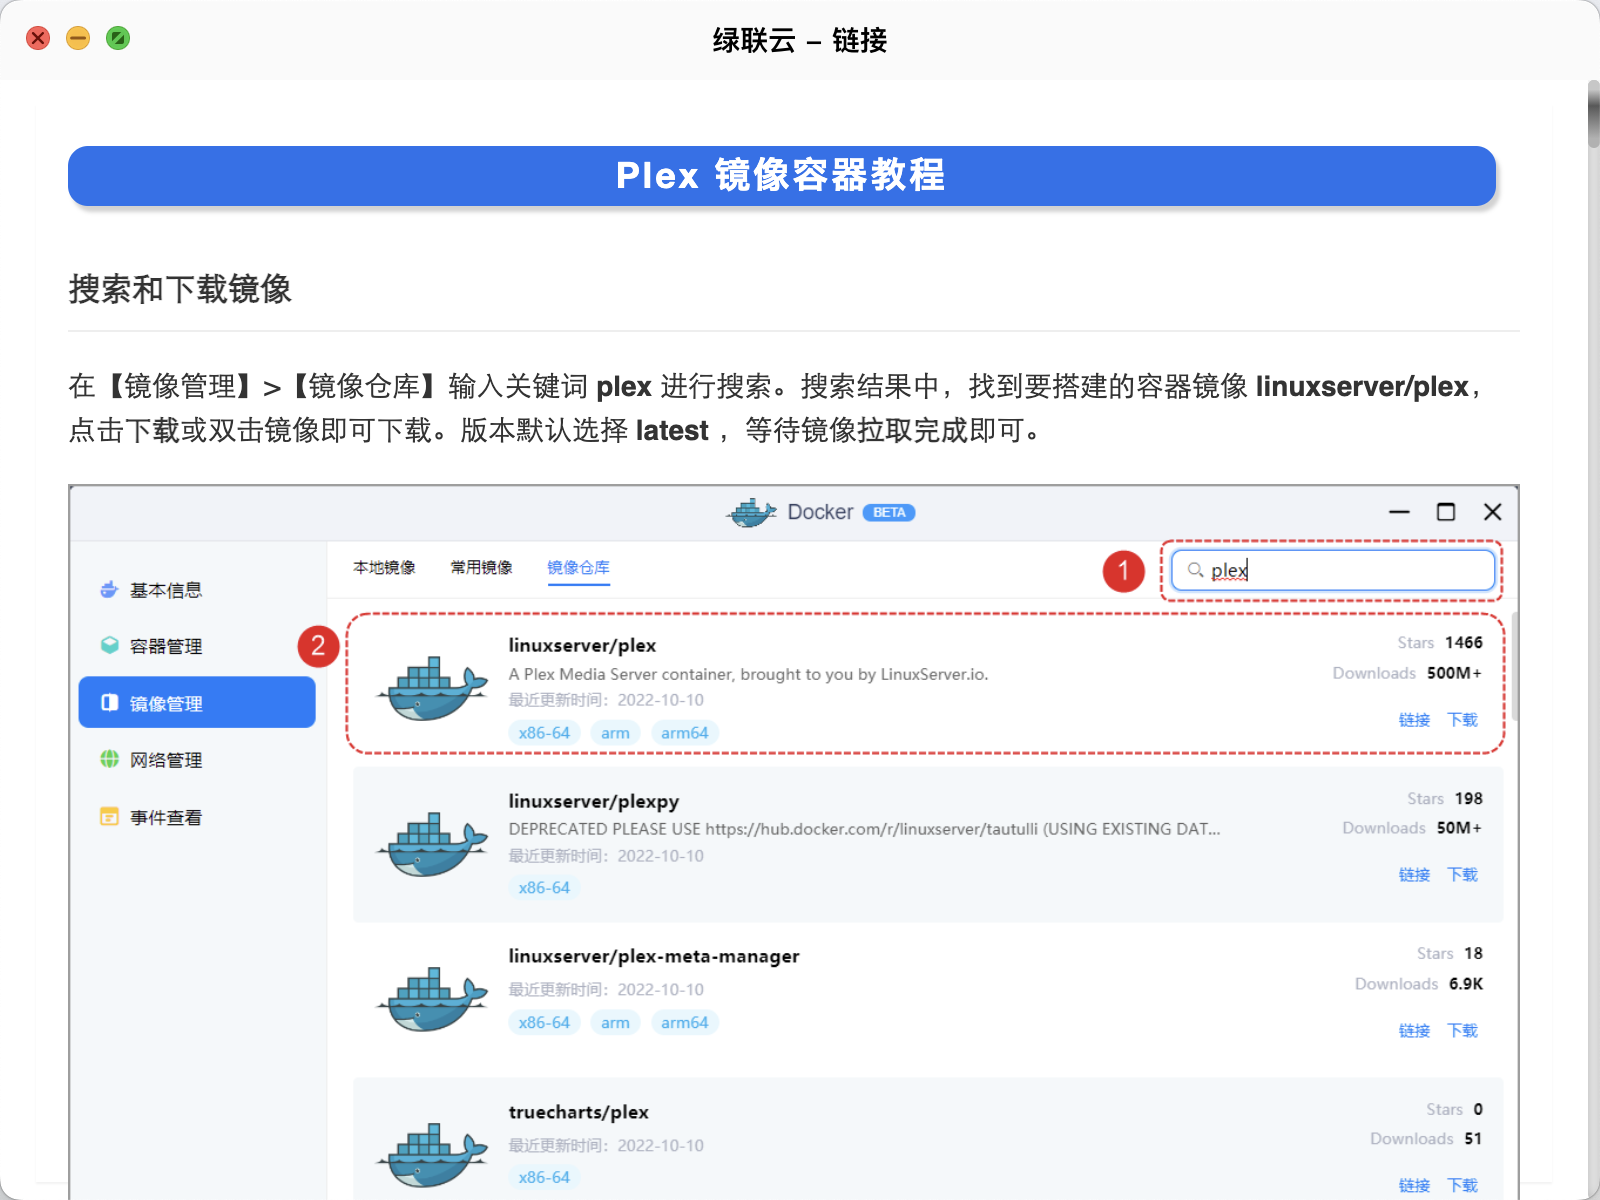Screen dimensions: 1600x1200
Task: Click 下载 for linuxserver/plex
Action: 1462,719
